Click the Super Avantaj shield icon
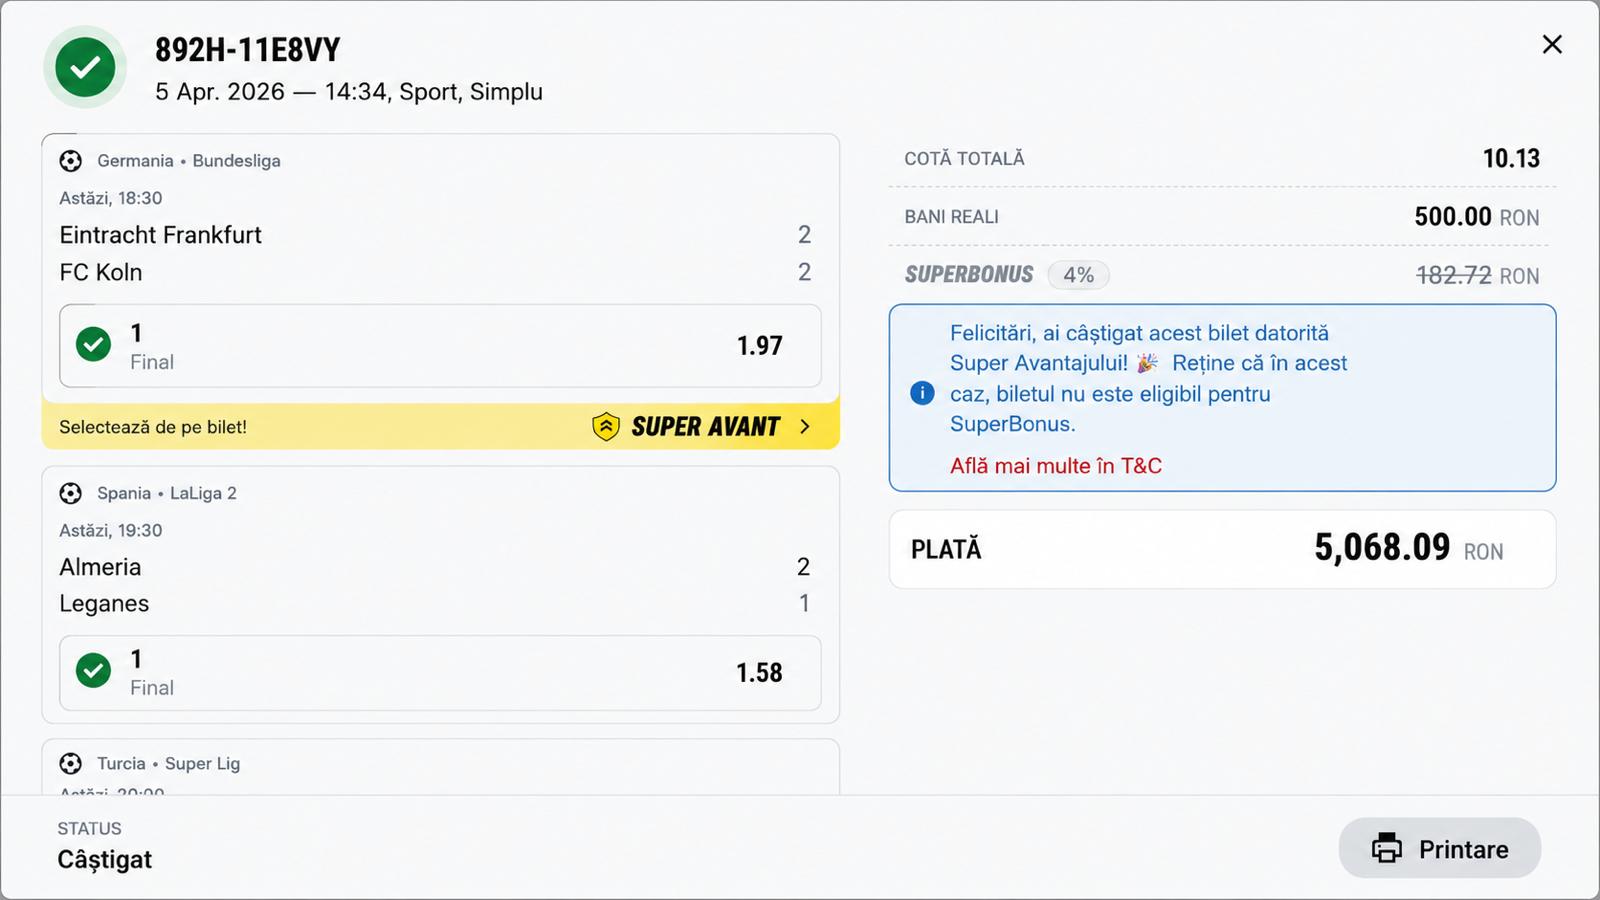 point(606,427)
